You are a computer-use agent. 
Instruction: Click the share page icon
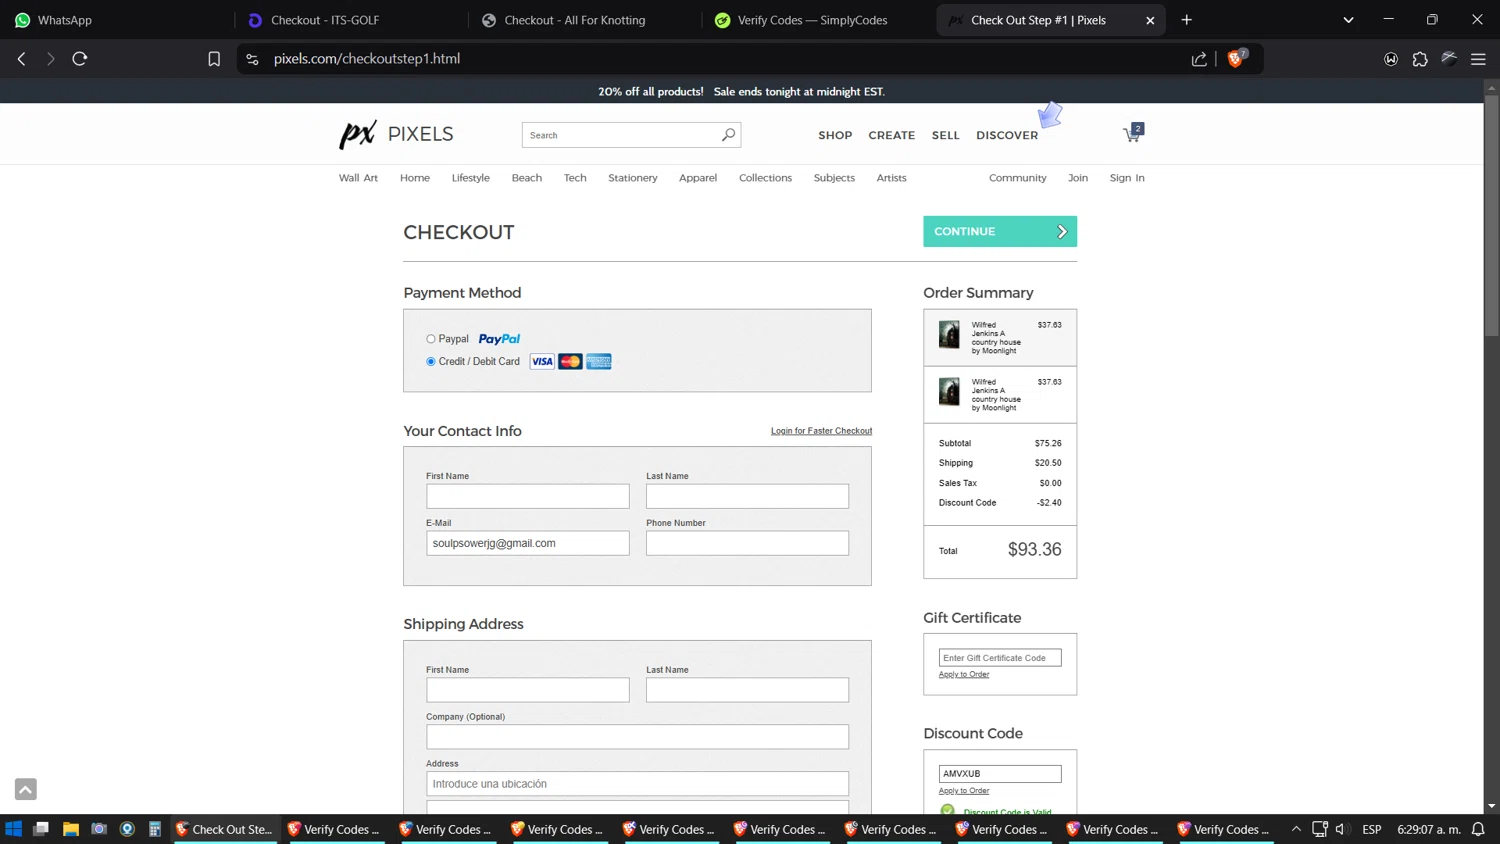(x=1199, y=59)
